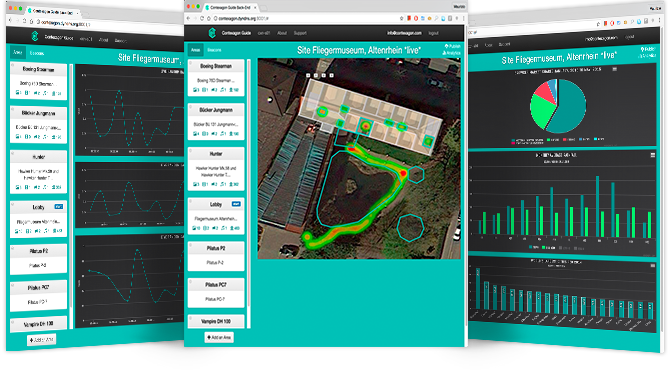Select Lobby area card in center window
Image resolution: width=670 pixels, height=375 pixels.
(216, 216)
